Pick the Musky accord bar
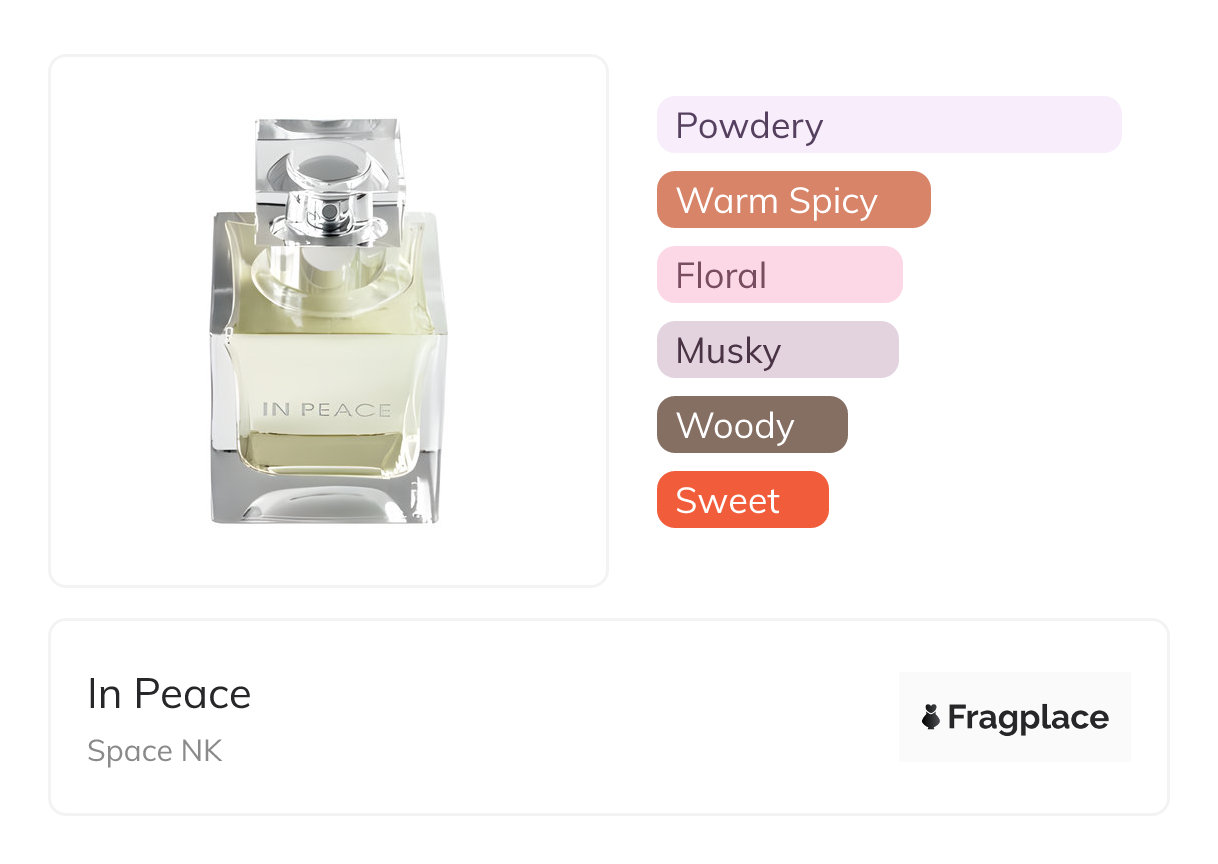1218x864 pixels. click(x=777, y=350)
